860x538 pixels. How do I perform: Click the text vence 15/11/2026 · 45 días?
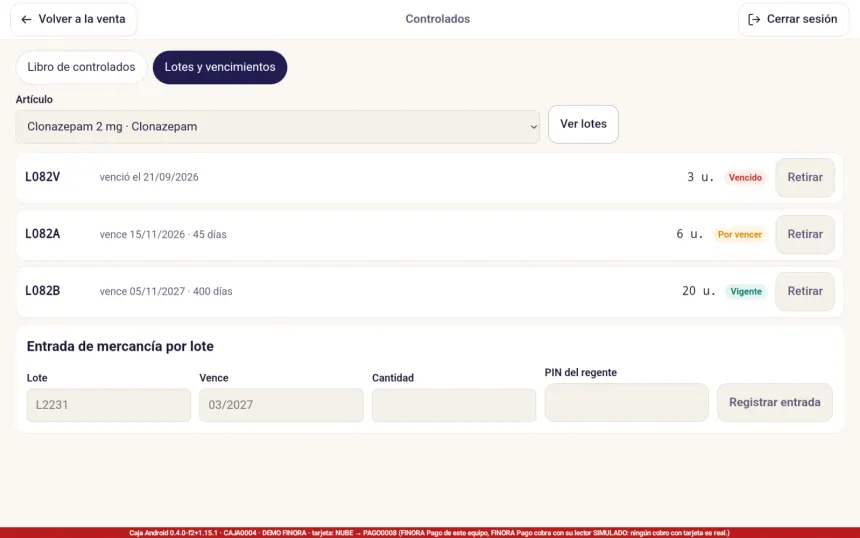click(163, 234)
